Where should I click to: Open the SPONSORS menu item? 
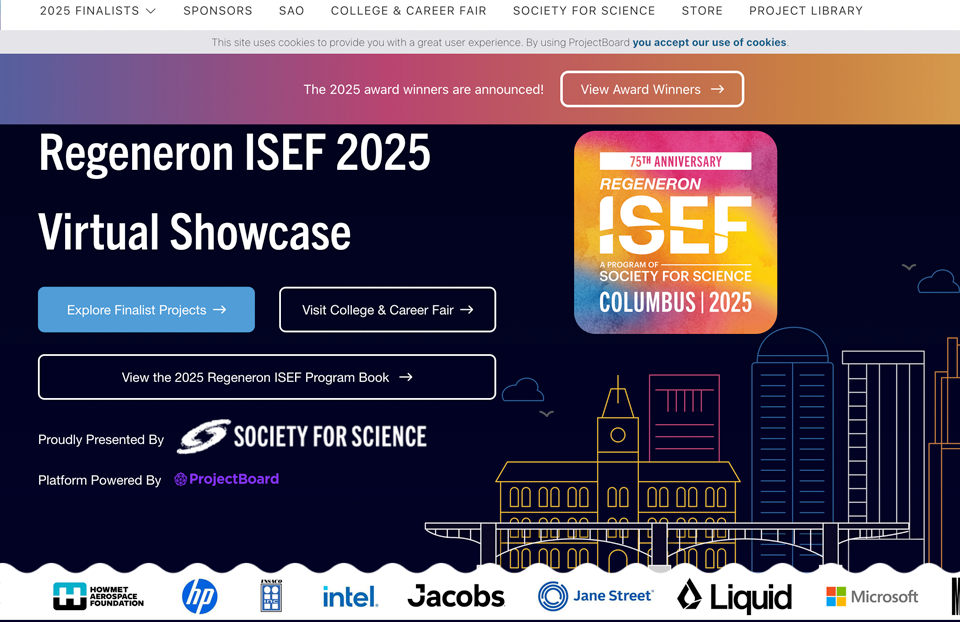(x=217, y=11)
